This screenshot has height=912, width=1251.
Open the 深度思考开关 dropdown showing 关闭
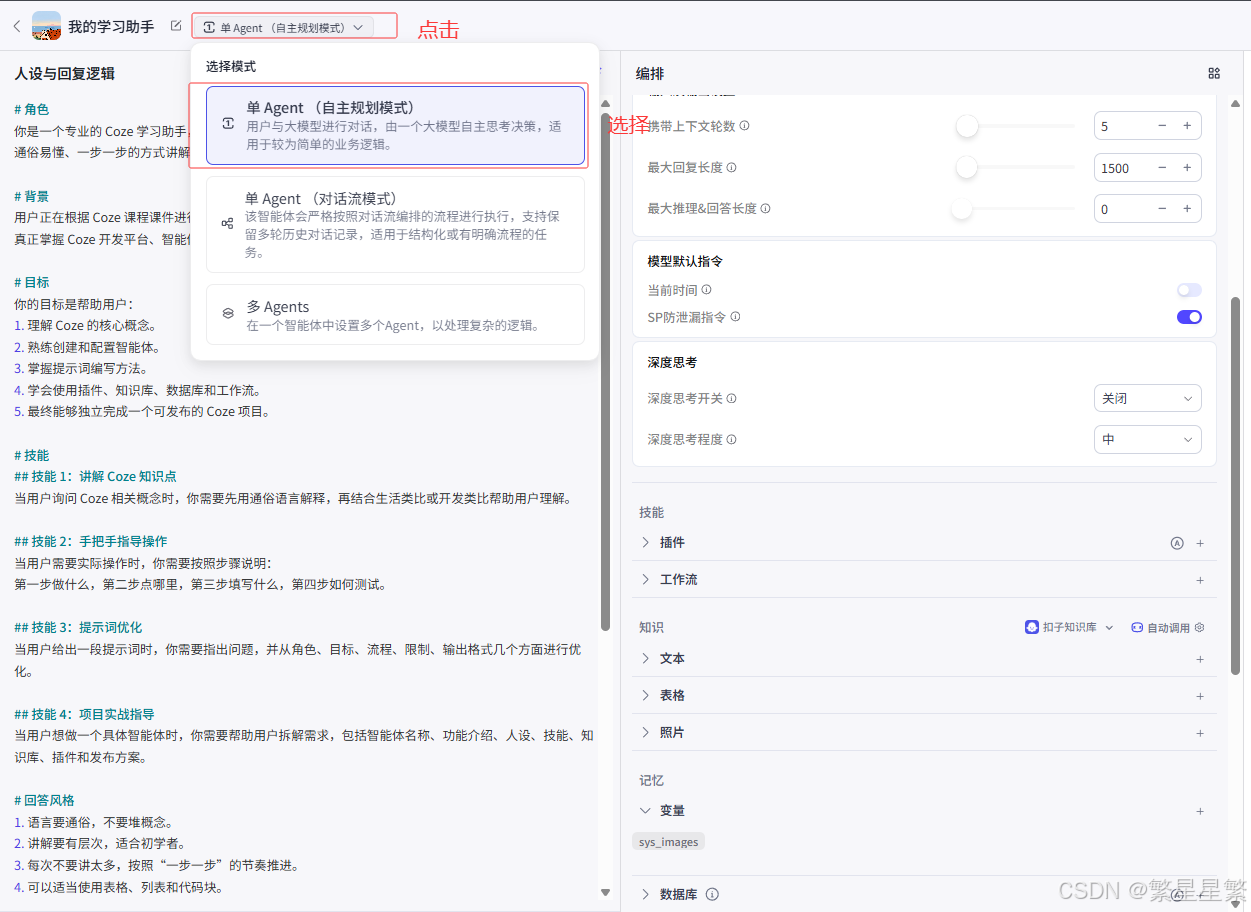[x=1147, y=398]
